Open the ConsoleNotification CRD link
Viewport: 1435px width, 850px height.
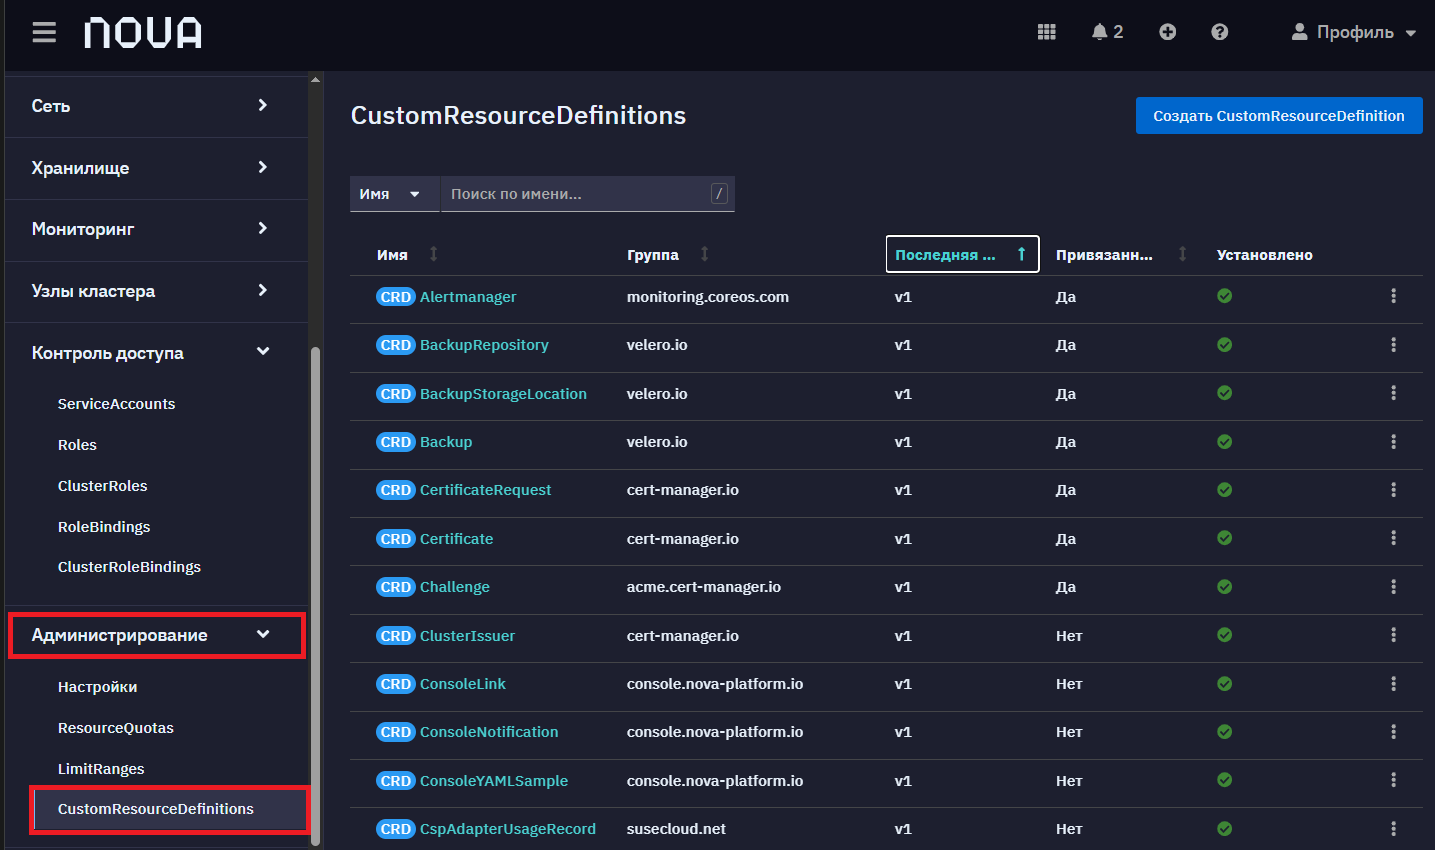pyautogui.click(x=489, y=732)
